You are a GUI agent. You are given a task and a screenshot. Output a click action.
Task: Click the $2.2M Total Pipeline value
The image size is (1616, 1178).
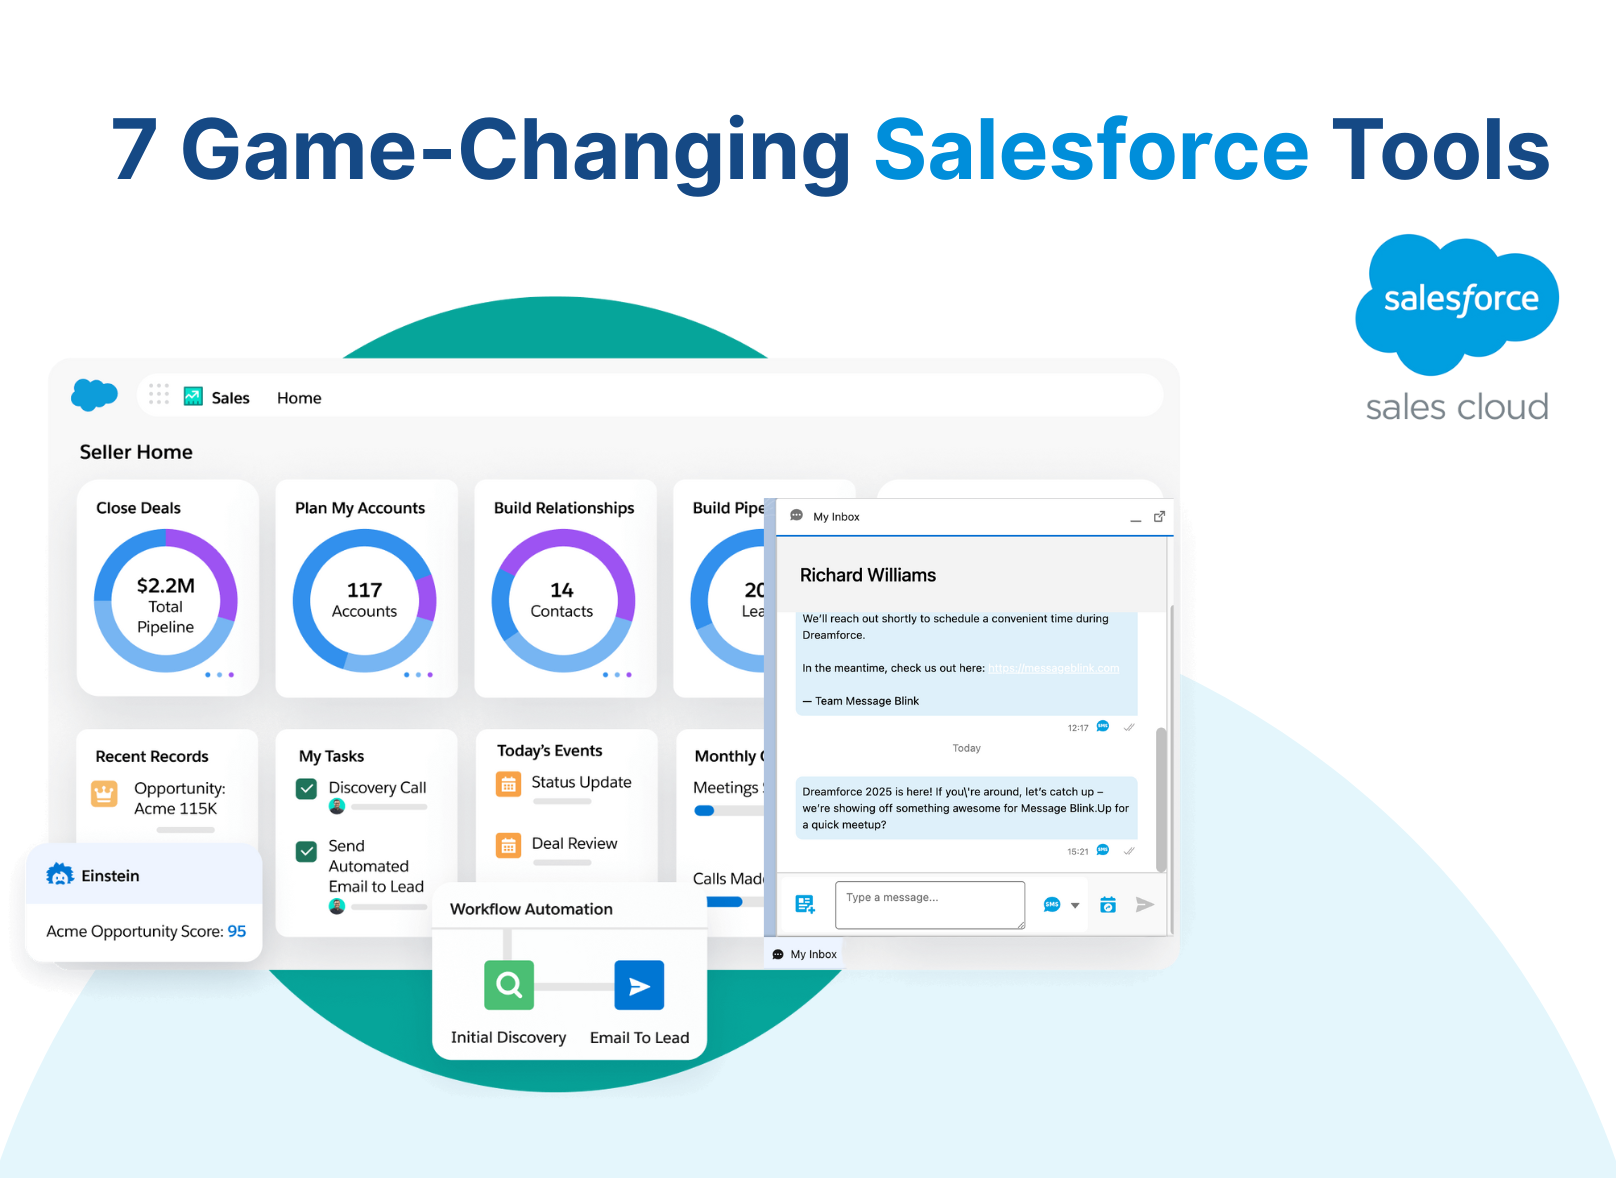[x=166, y=606]
